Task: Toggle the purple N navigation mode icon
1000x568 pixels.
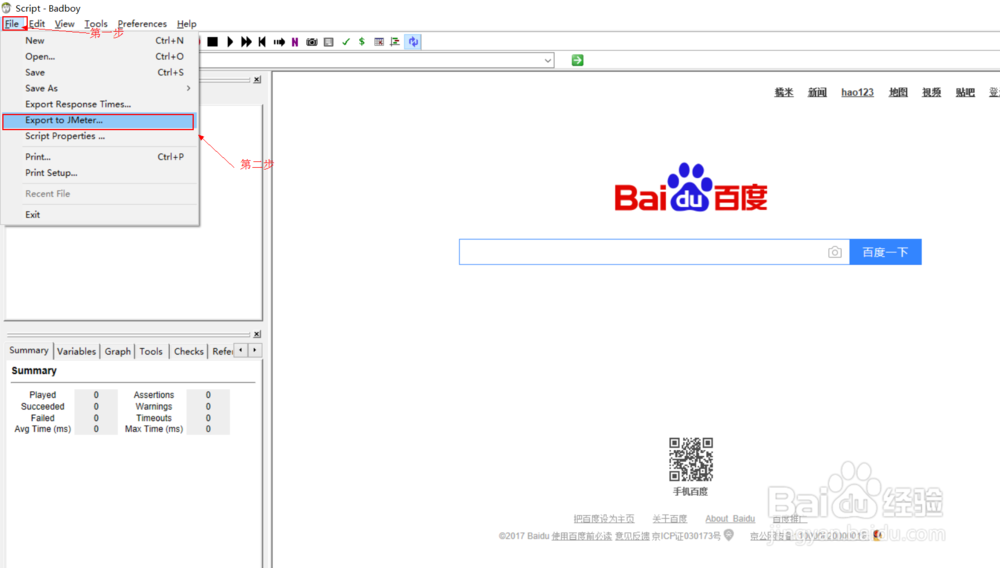Action: [295, 42]
